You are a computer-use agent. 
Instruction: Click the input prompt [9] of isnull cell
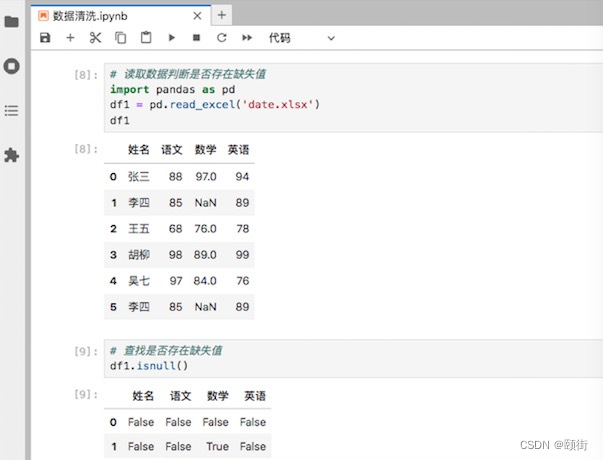click(86, 351)
